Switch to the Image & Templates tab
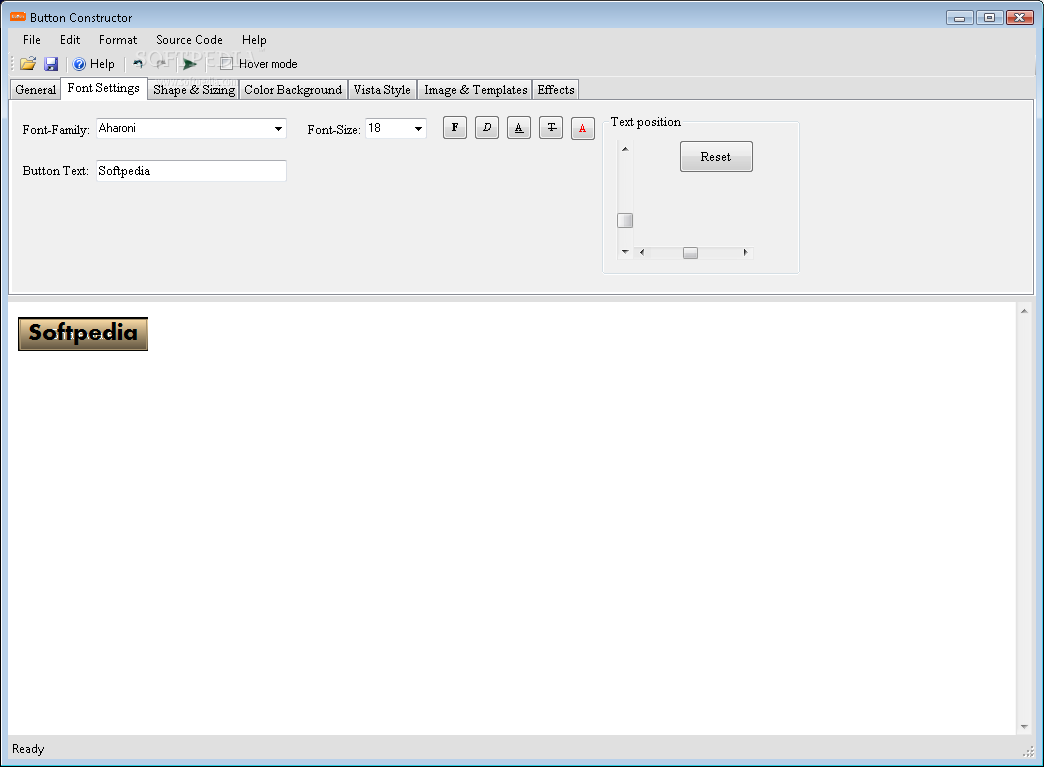This screenshot has height=767, width=1044. tap(475, 90)
